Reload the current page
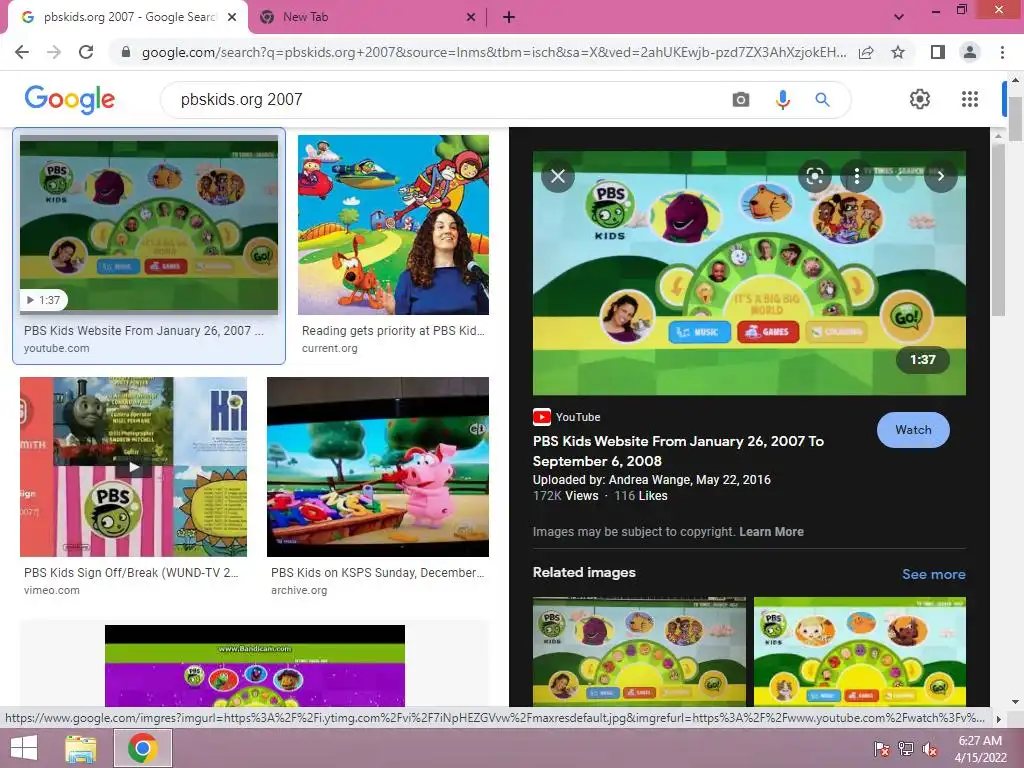 86,52
